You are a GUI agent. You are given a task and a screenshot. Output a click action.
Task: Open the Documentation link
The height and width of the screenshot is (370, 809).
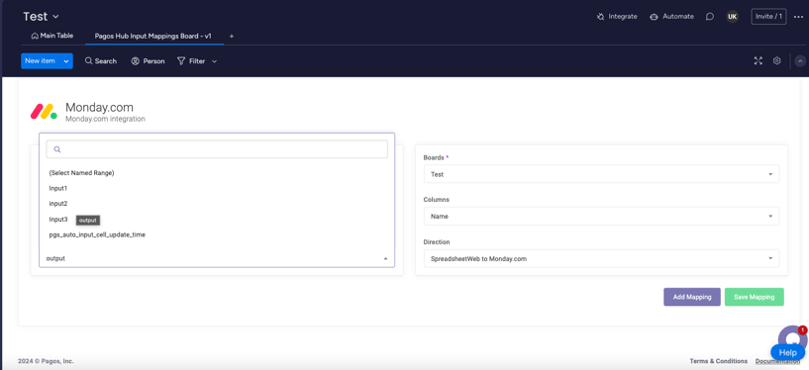click(x=778, y=361)
